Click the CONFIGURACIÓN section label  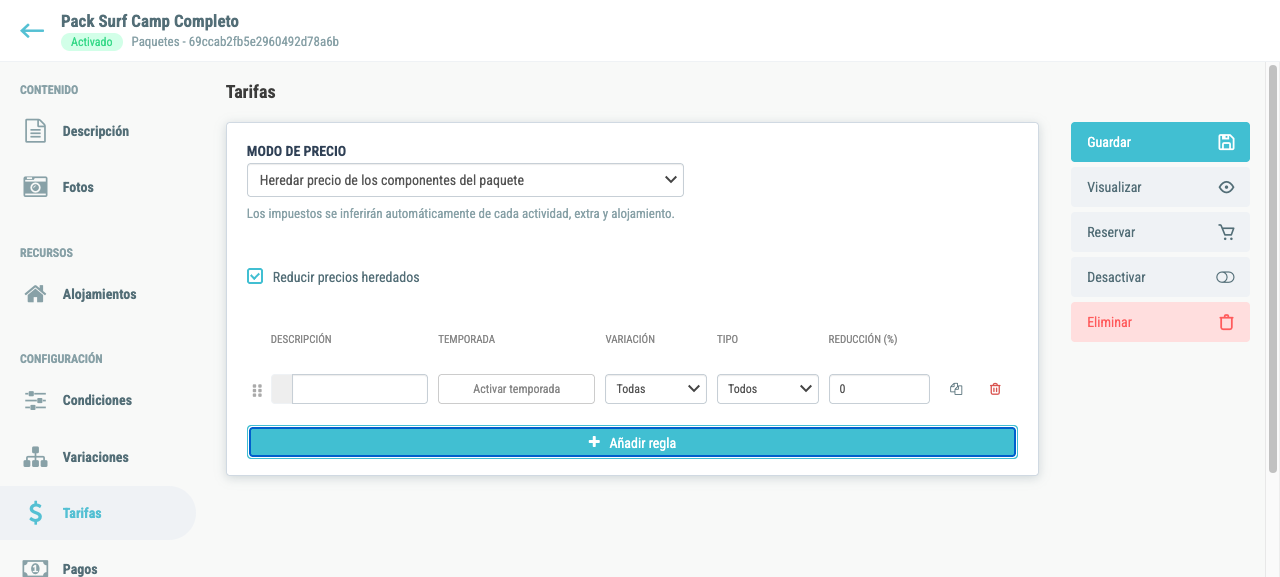click(62, 358)
